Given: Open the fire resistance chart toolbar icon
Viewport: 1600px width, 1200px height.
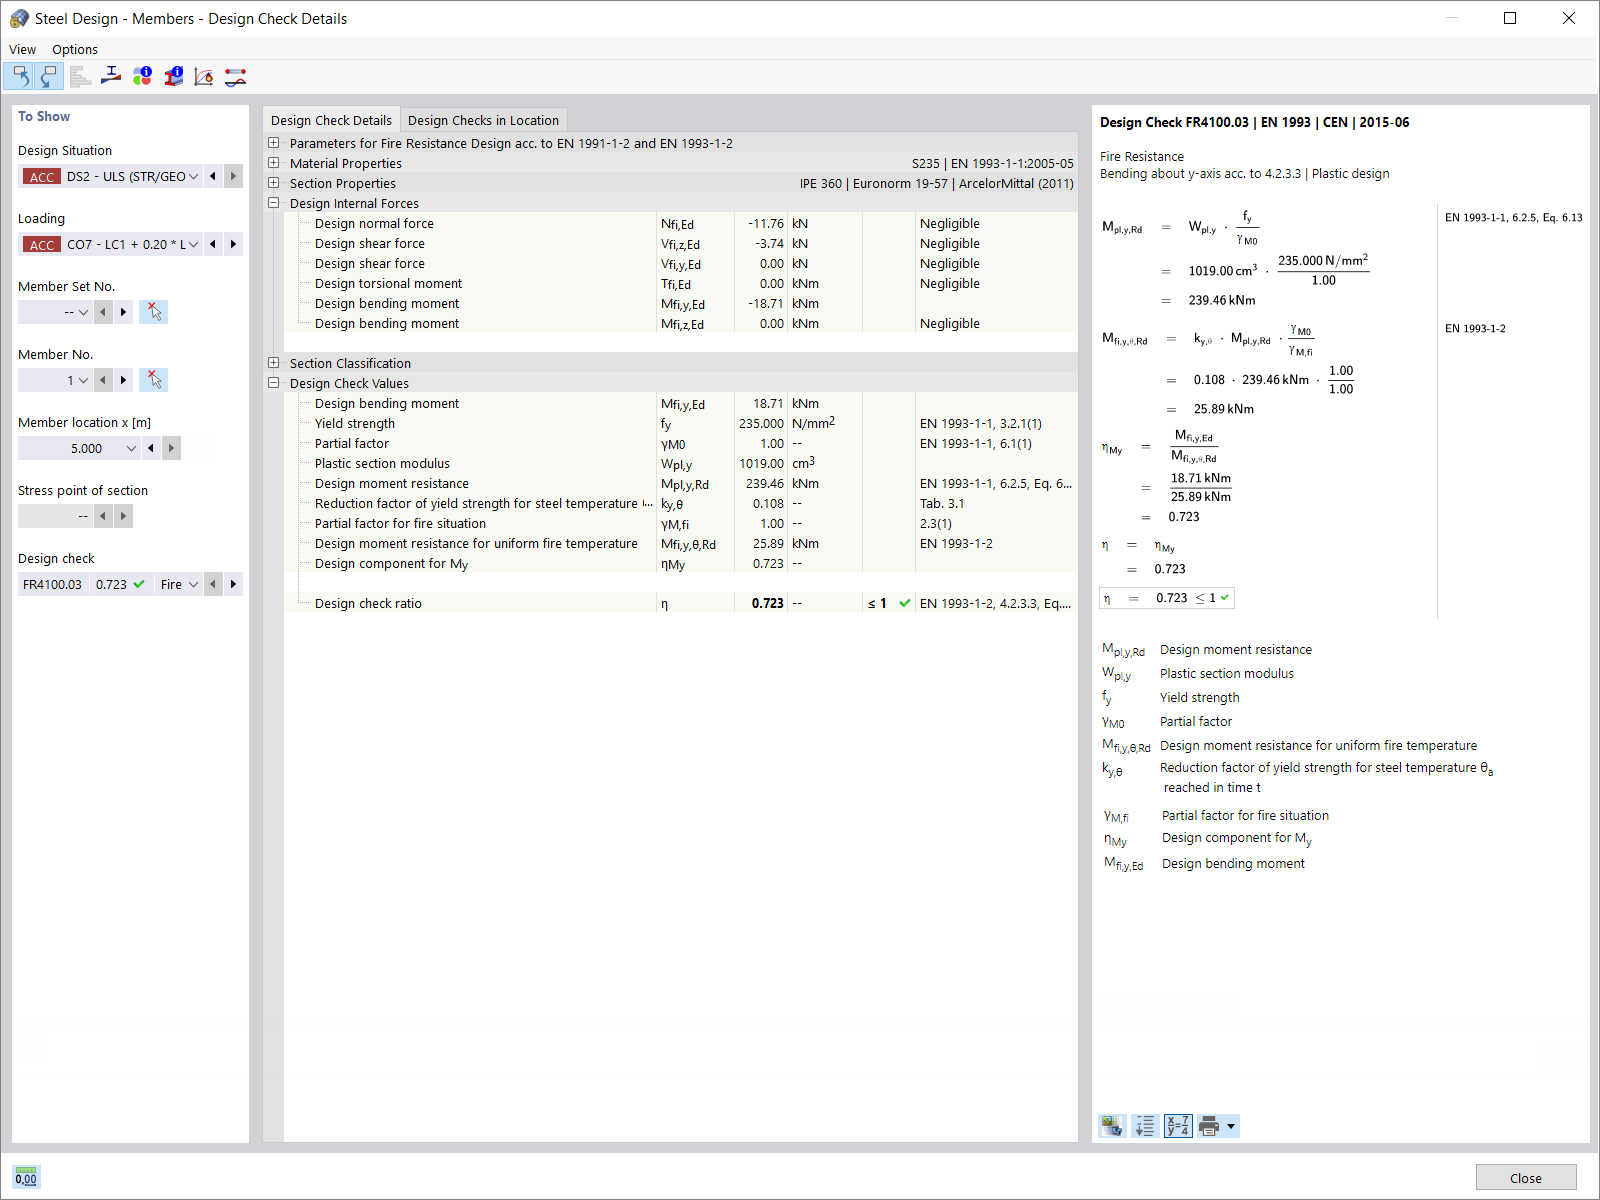Looking at the screenshot, I should point(203,76).
